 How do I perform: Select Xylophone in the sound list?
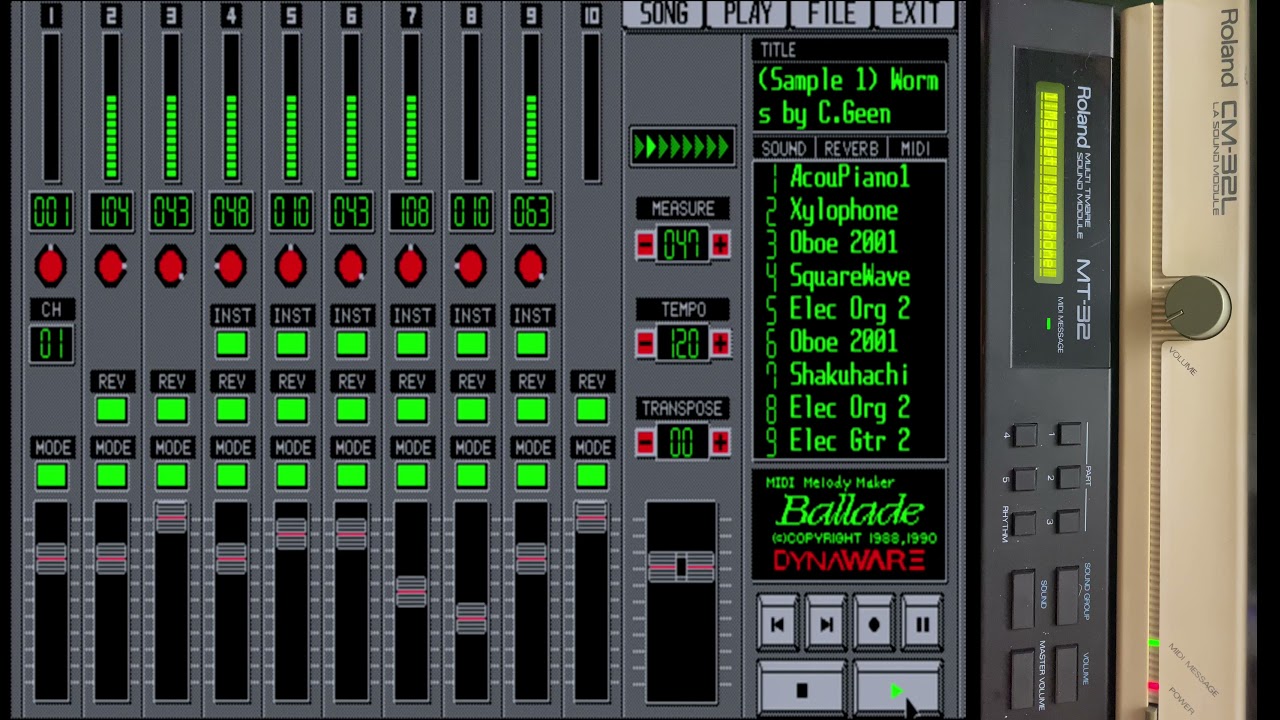tap(844, 210)
